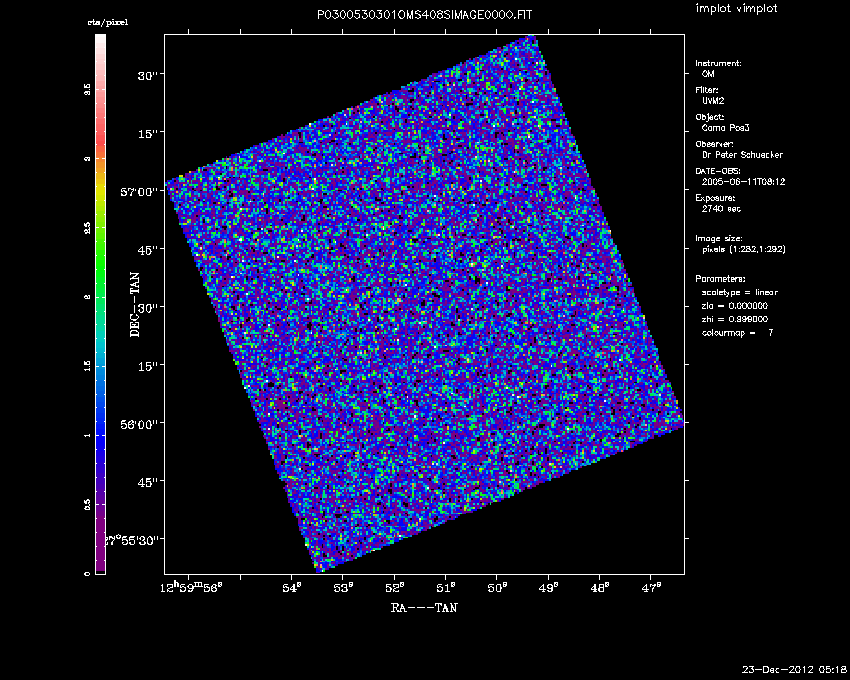This screenshot has height=680, width=850.
Task: Click the object name 'Coma Pos3'
Action: click(725, 128)
